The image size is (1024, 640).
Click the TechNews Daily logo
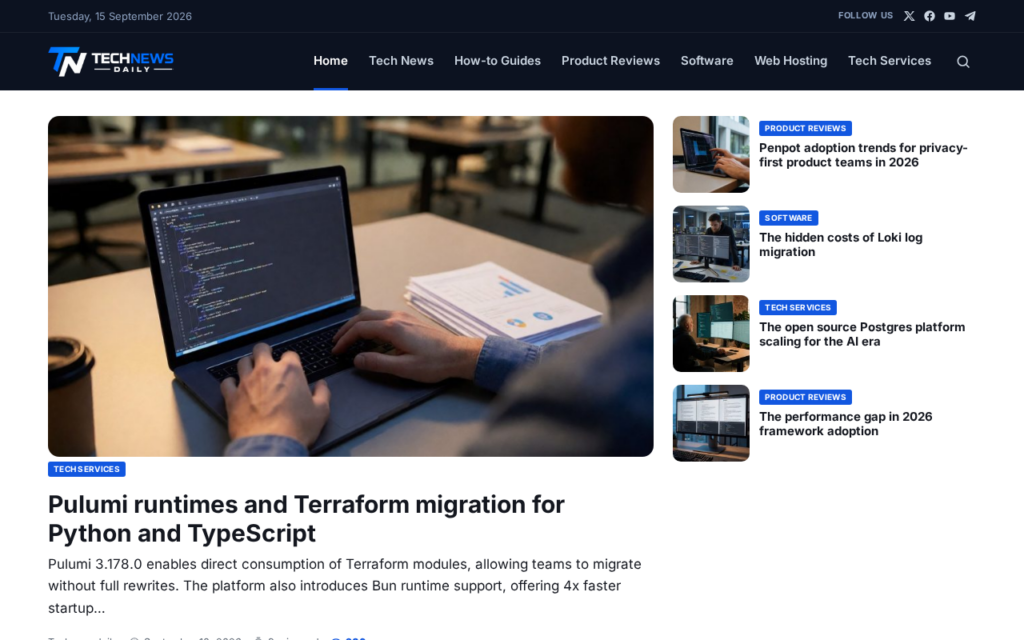pos(111,61)
